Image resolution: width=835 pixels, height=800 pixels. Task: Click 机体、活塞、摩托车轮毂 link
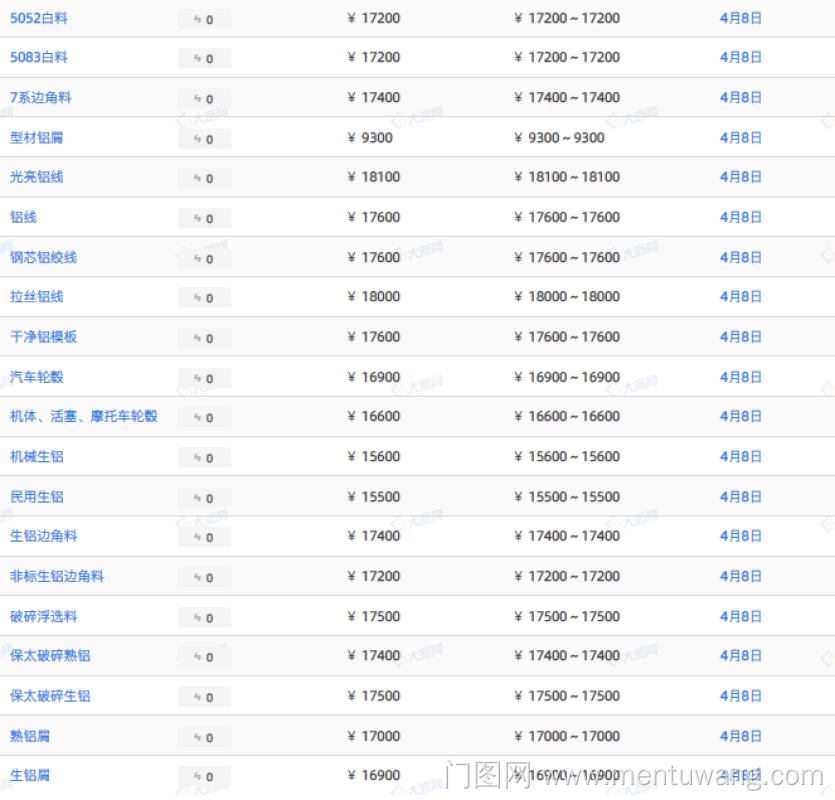[84, 416]
